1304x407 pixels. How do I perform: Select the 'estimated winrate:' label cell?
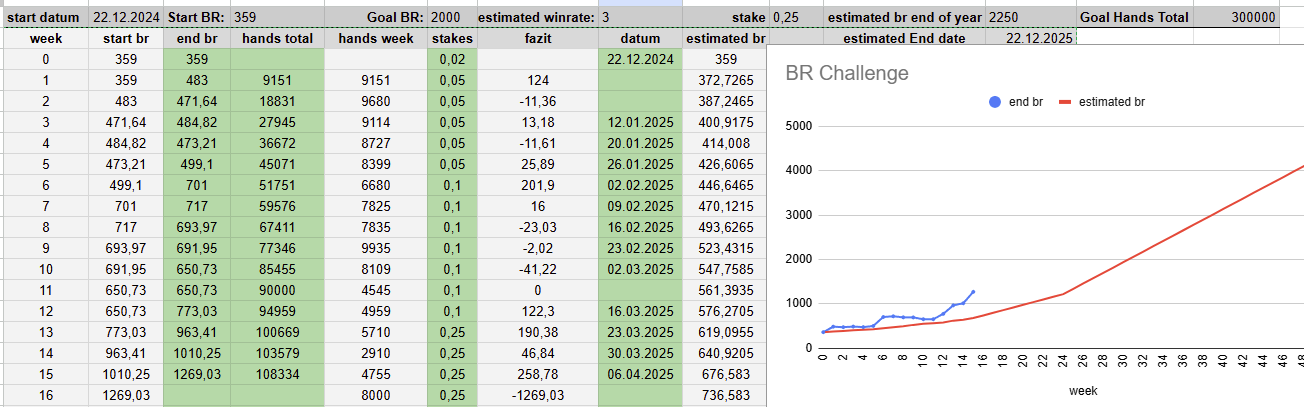click(x=536, y=17)
